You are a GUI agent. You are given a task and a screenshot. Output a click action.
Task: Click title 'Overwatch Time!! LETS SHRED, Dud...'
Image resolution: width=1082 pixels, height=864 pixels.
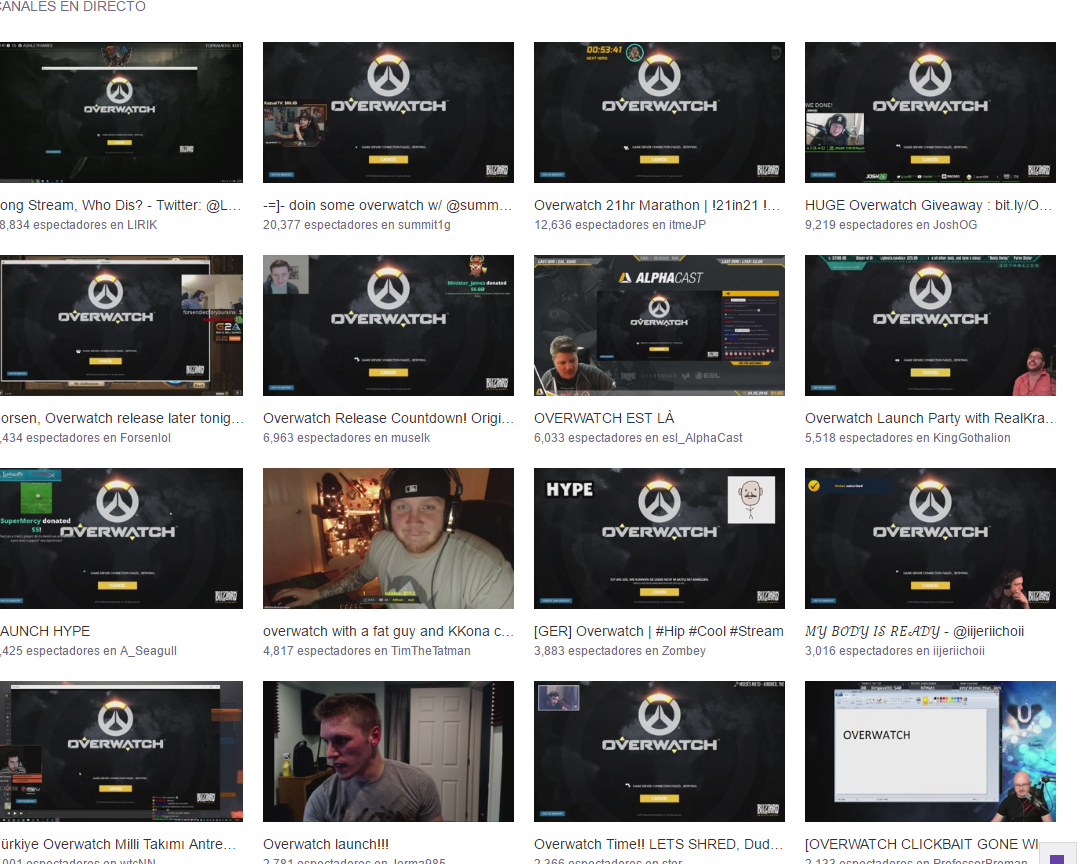pyautogui.click(x=658, y=844)
